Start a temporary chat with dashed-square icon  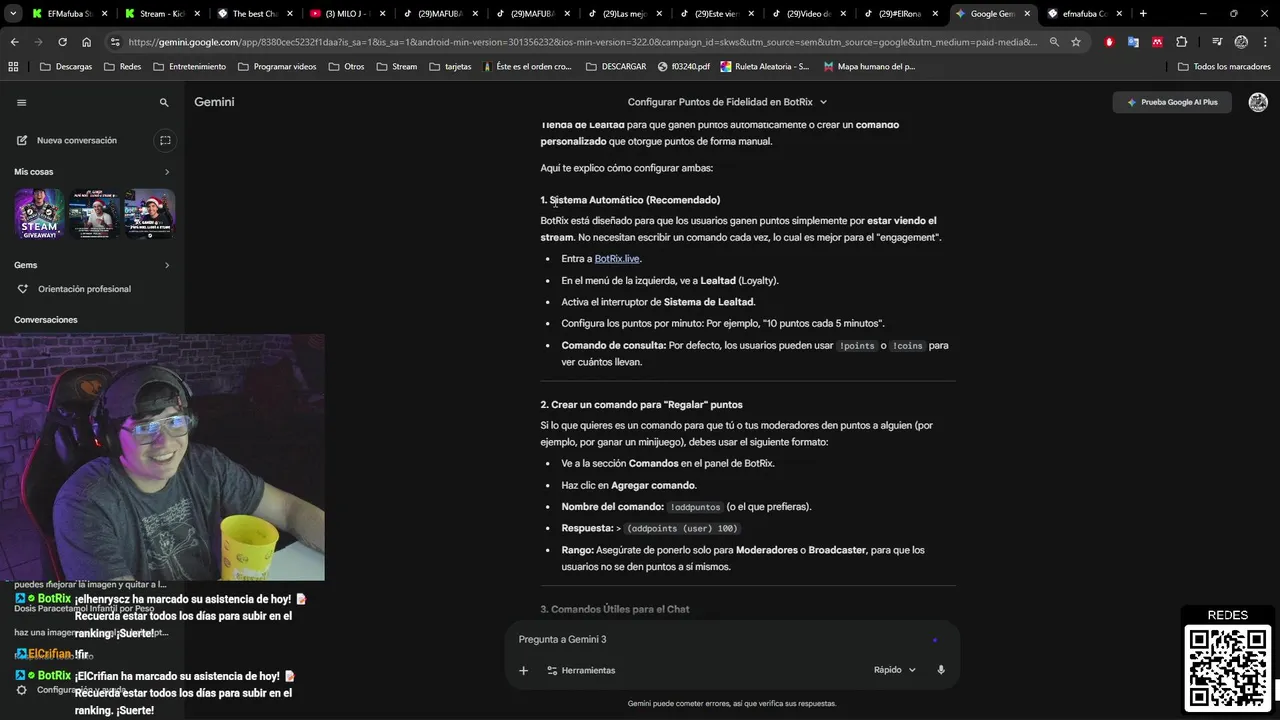point(165,140)
